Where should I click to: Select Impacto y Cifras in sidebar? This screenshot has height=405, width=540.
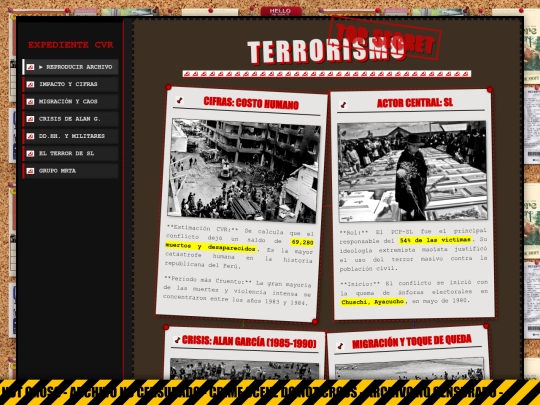(x=71, y=84)
